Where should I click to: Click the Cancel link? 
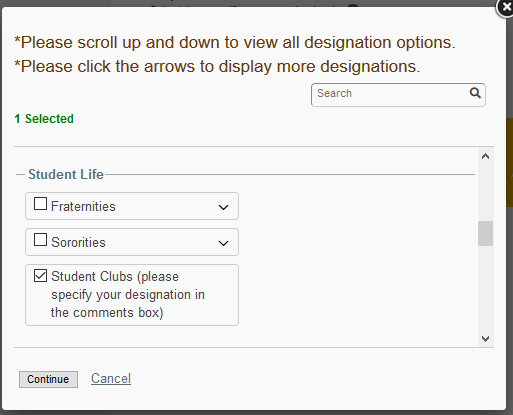click(x=111, y=379)
